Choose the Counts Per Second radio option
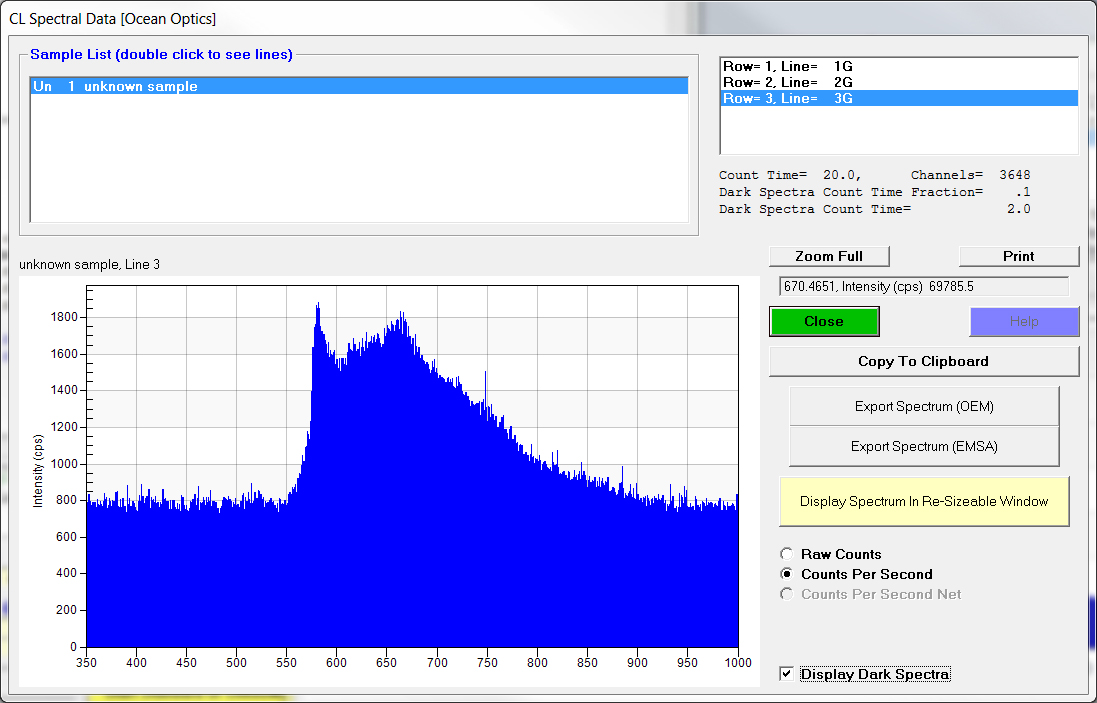The height and width of the screenshot is (703, 1097). click(787, 574)
